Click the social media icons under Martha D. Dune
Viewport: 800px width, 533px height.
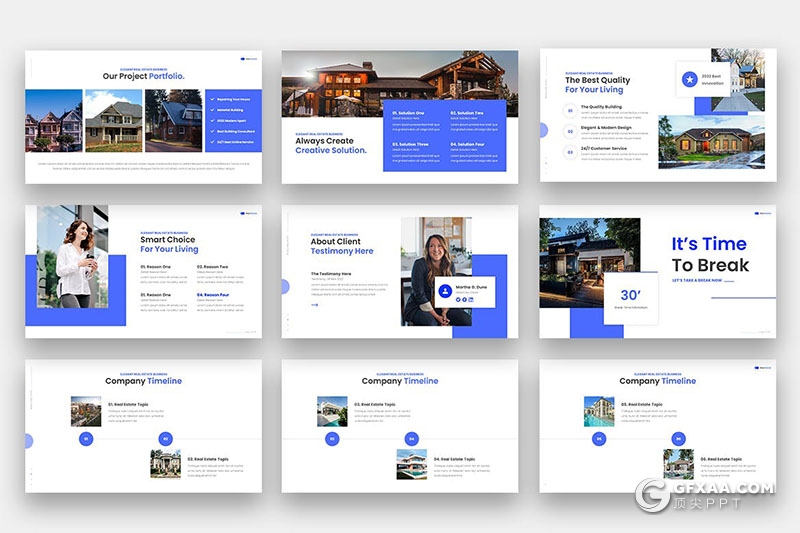point(465,300)
